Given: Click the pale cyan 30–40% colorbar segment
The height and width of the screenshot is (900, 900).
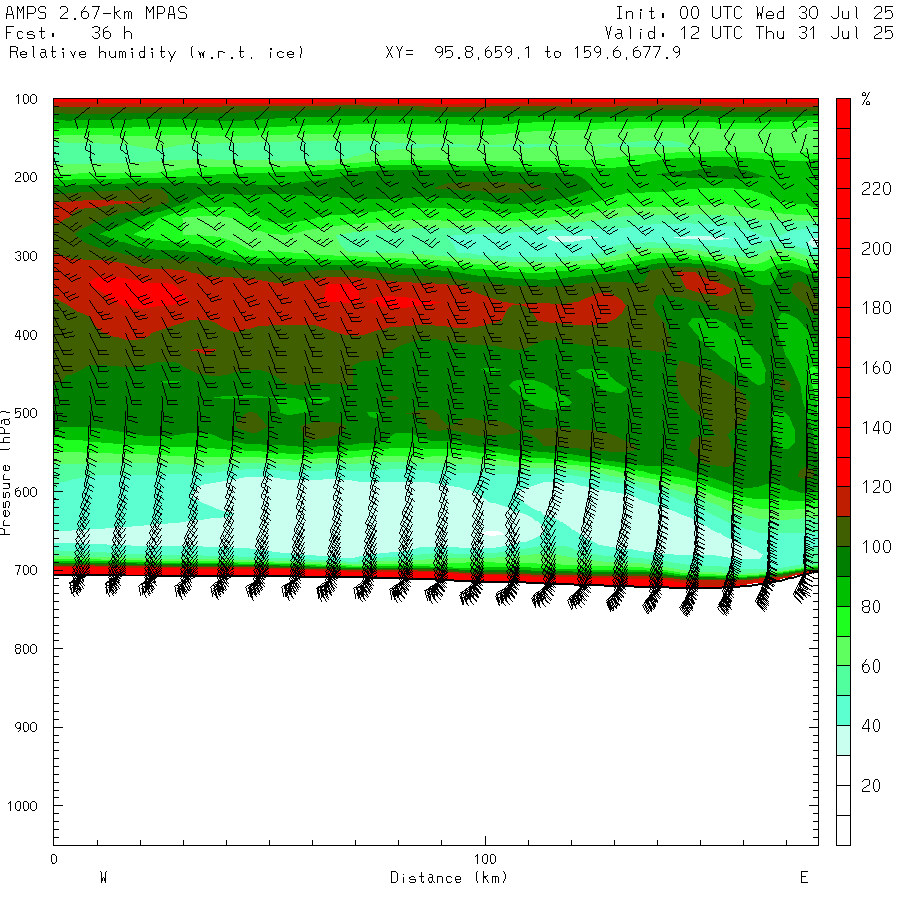Looking at the screenshot, I should click(843, 740).
